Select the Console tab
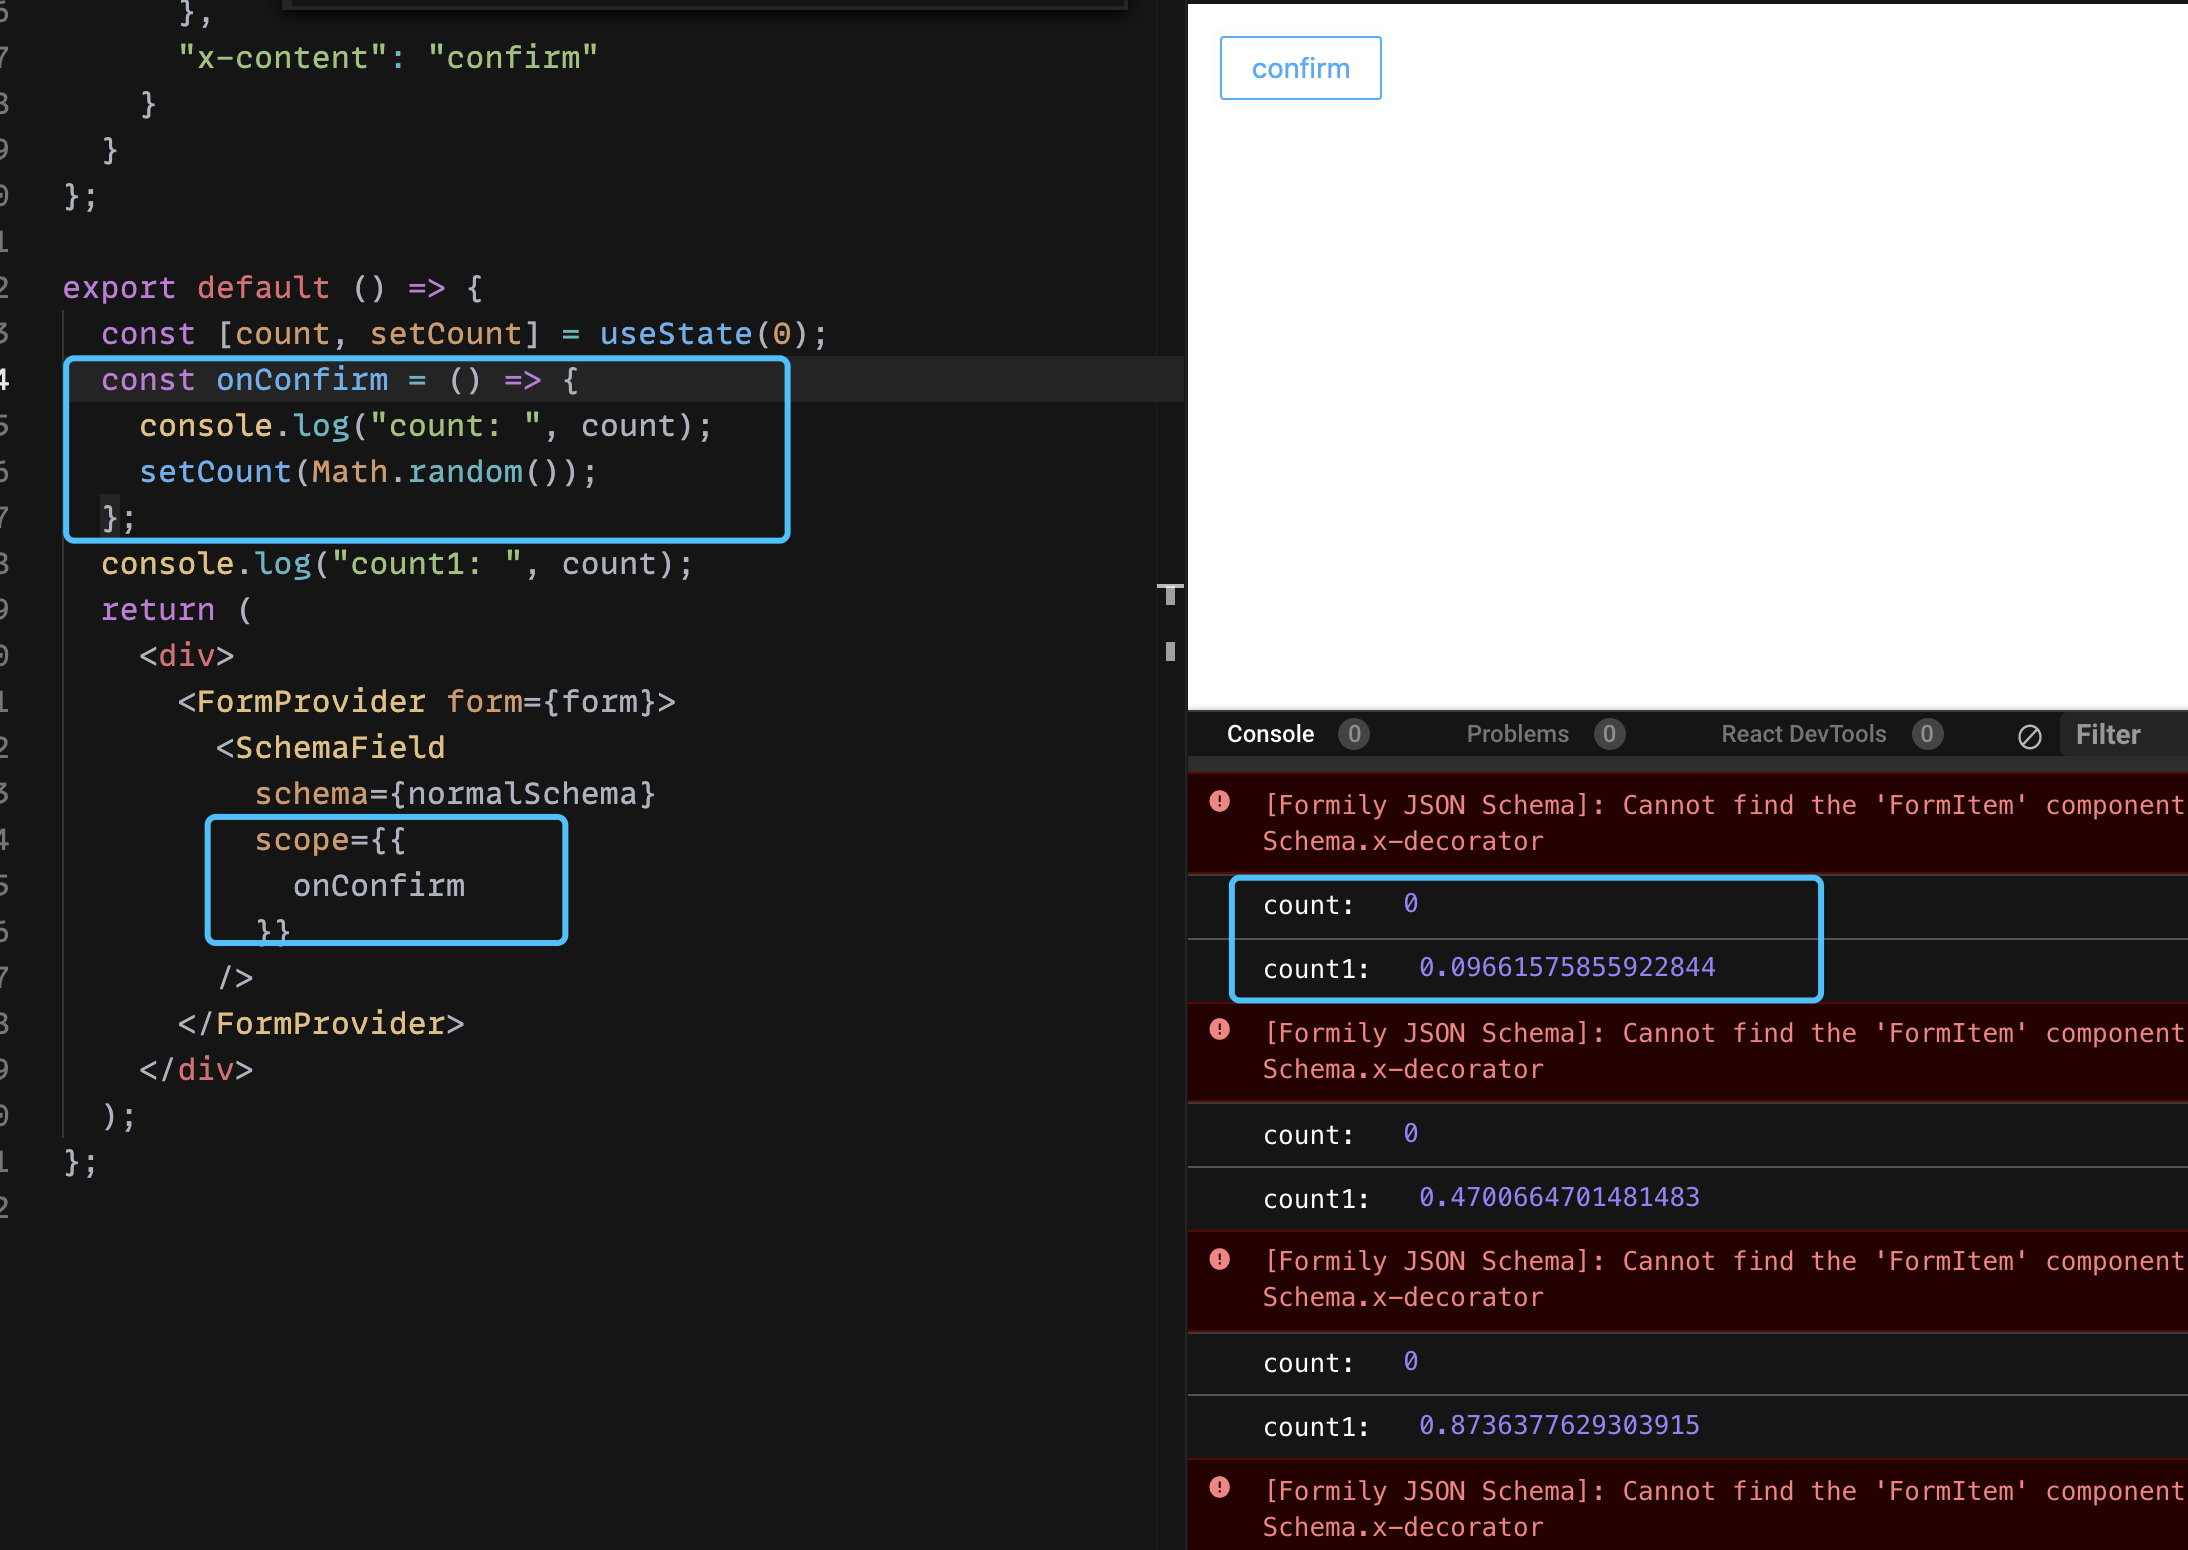2188x1550 pixels. 1270,734
